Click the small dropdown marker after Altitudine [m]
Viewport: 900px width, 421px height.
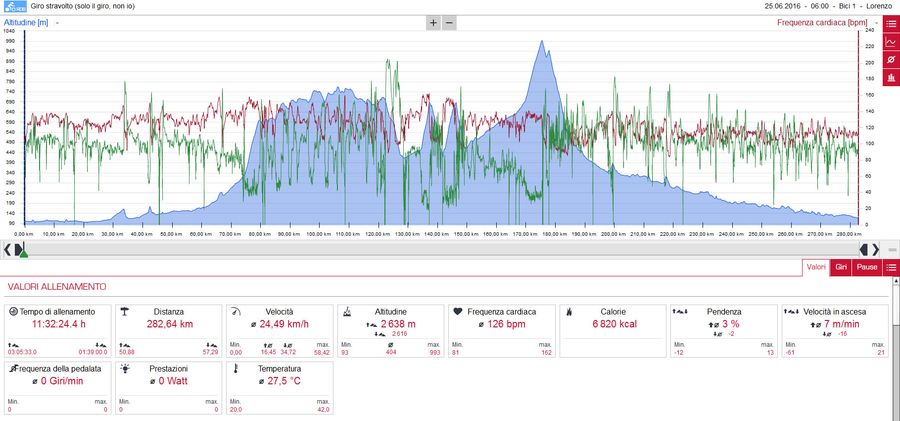[x=57, y=22]
